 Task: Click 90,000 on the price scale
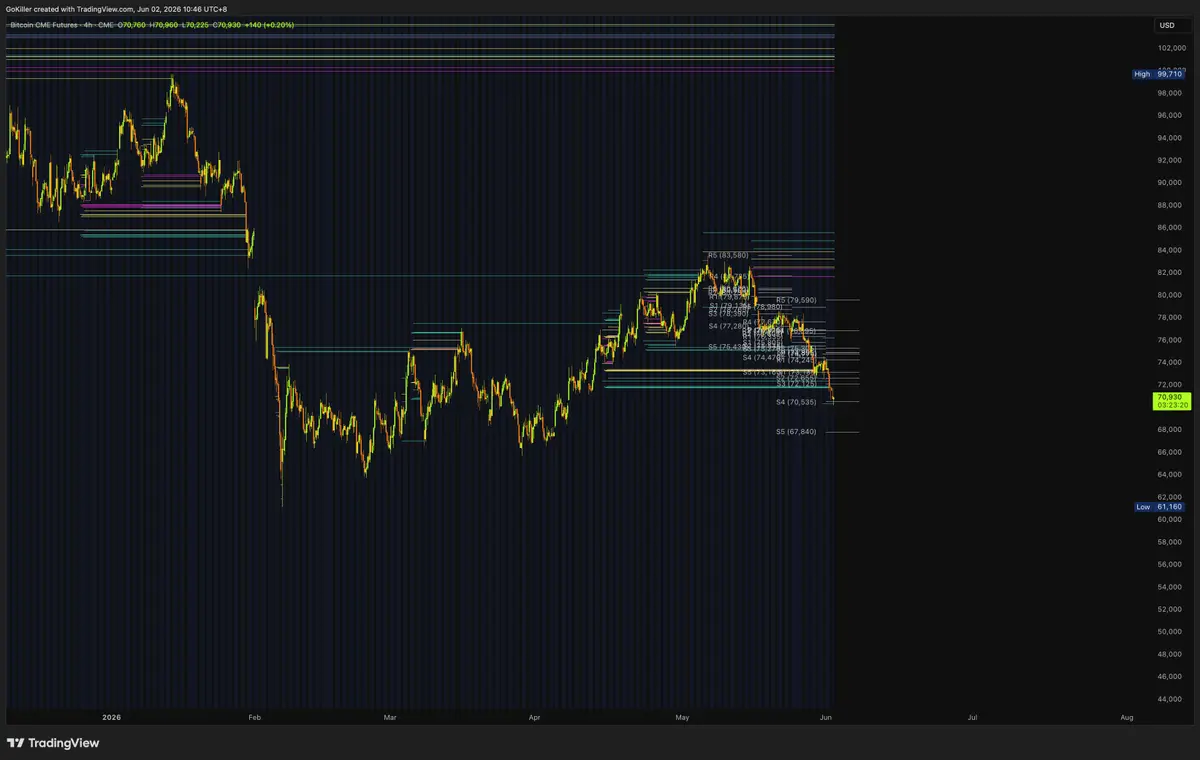coord(1169,182)
